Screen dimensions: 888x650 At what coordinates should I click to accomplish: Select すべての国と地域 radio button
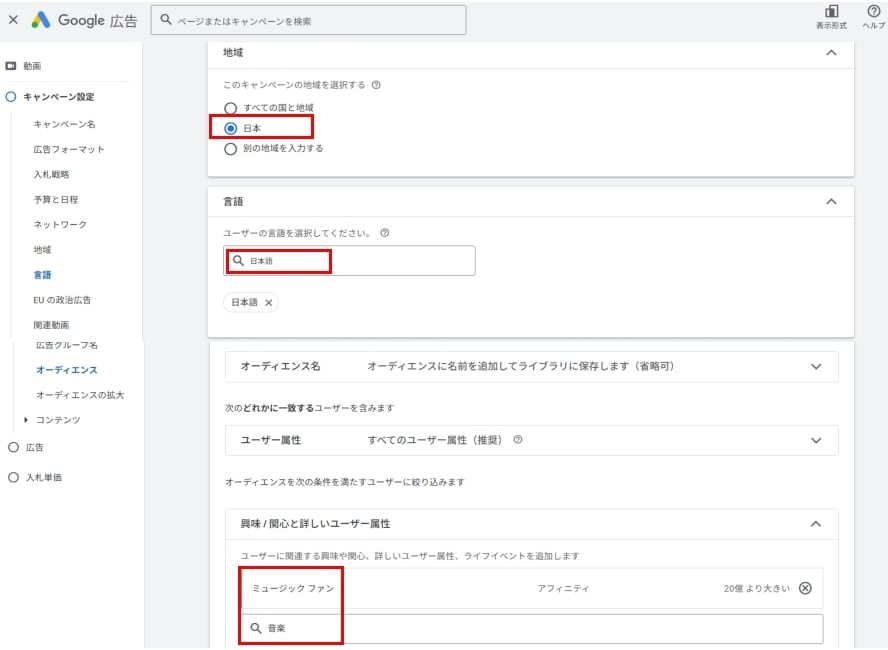click(230, 108)
